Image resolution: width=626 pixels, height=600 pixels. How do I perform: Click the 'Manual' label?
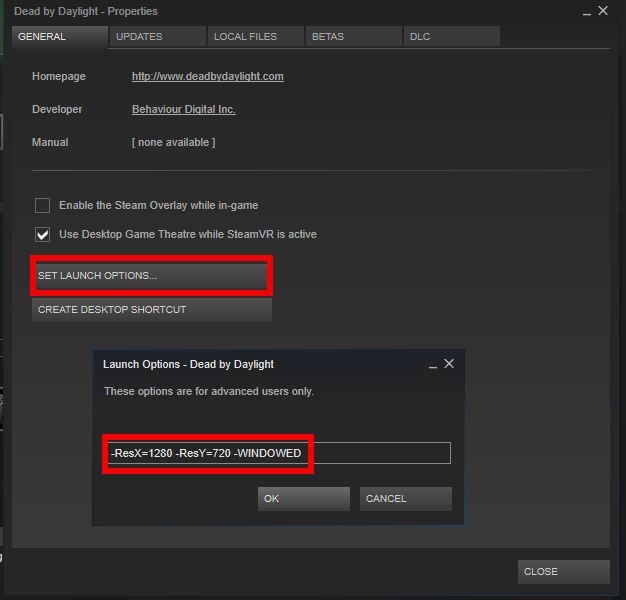[50, 143]
